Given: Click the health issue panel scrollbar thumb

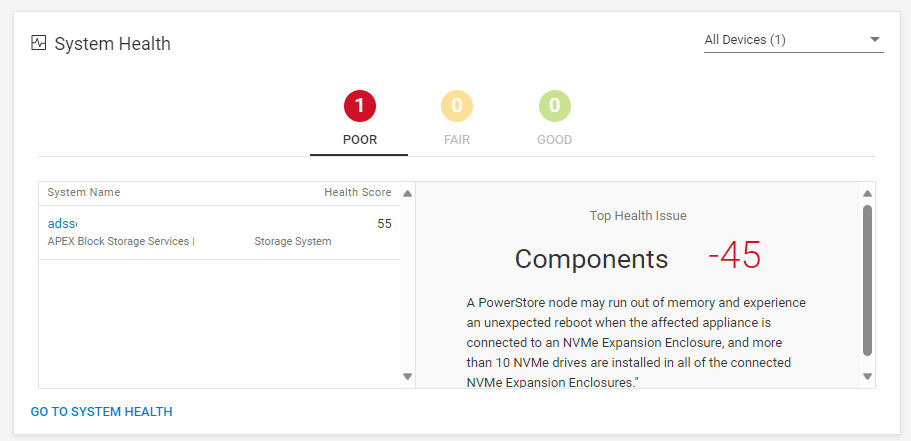Looking at the screenshot, I should (867, 280).
